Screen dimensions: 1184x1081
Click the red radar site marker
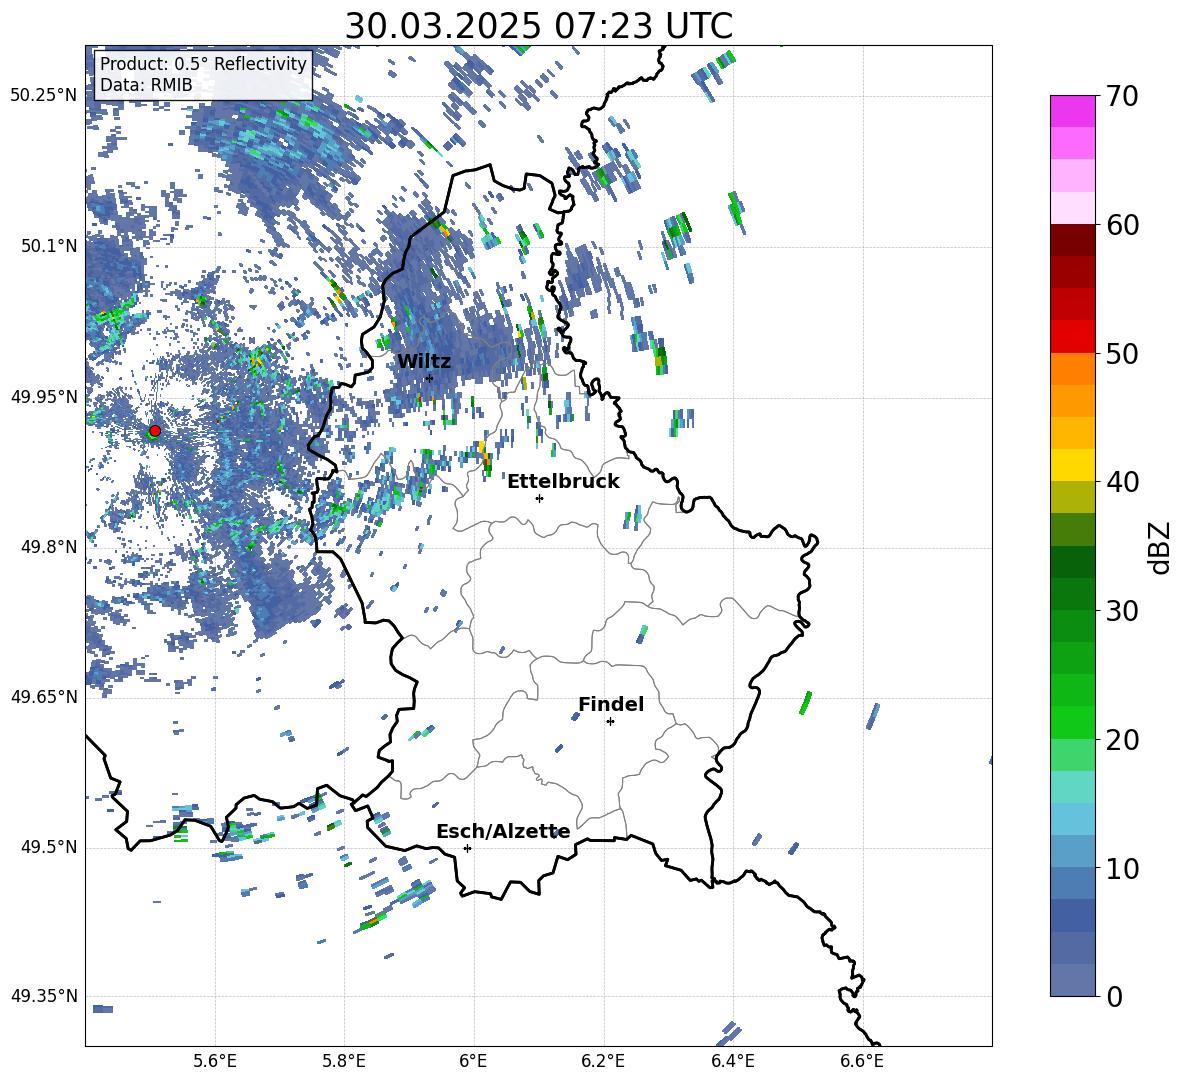pyautogui.click(x=155, y=431)
